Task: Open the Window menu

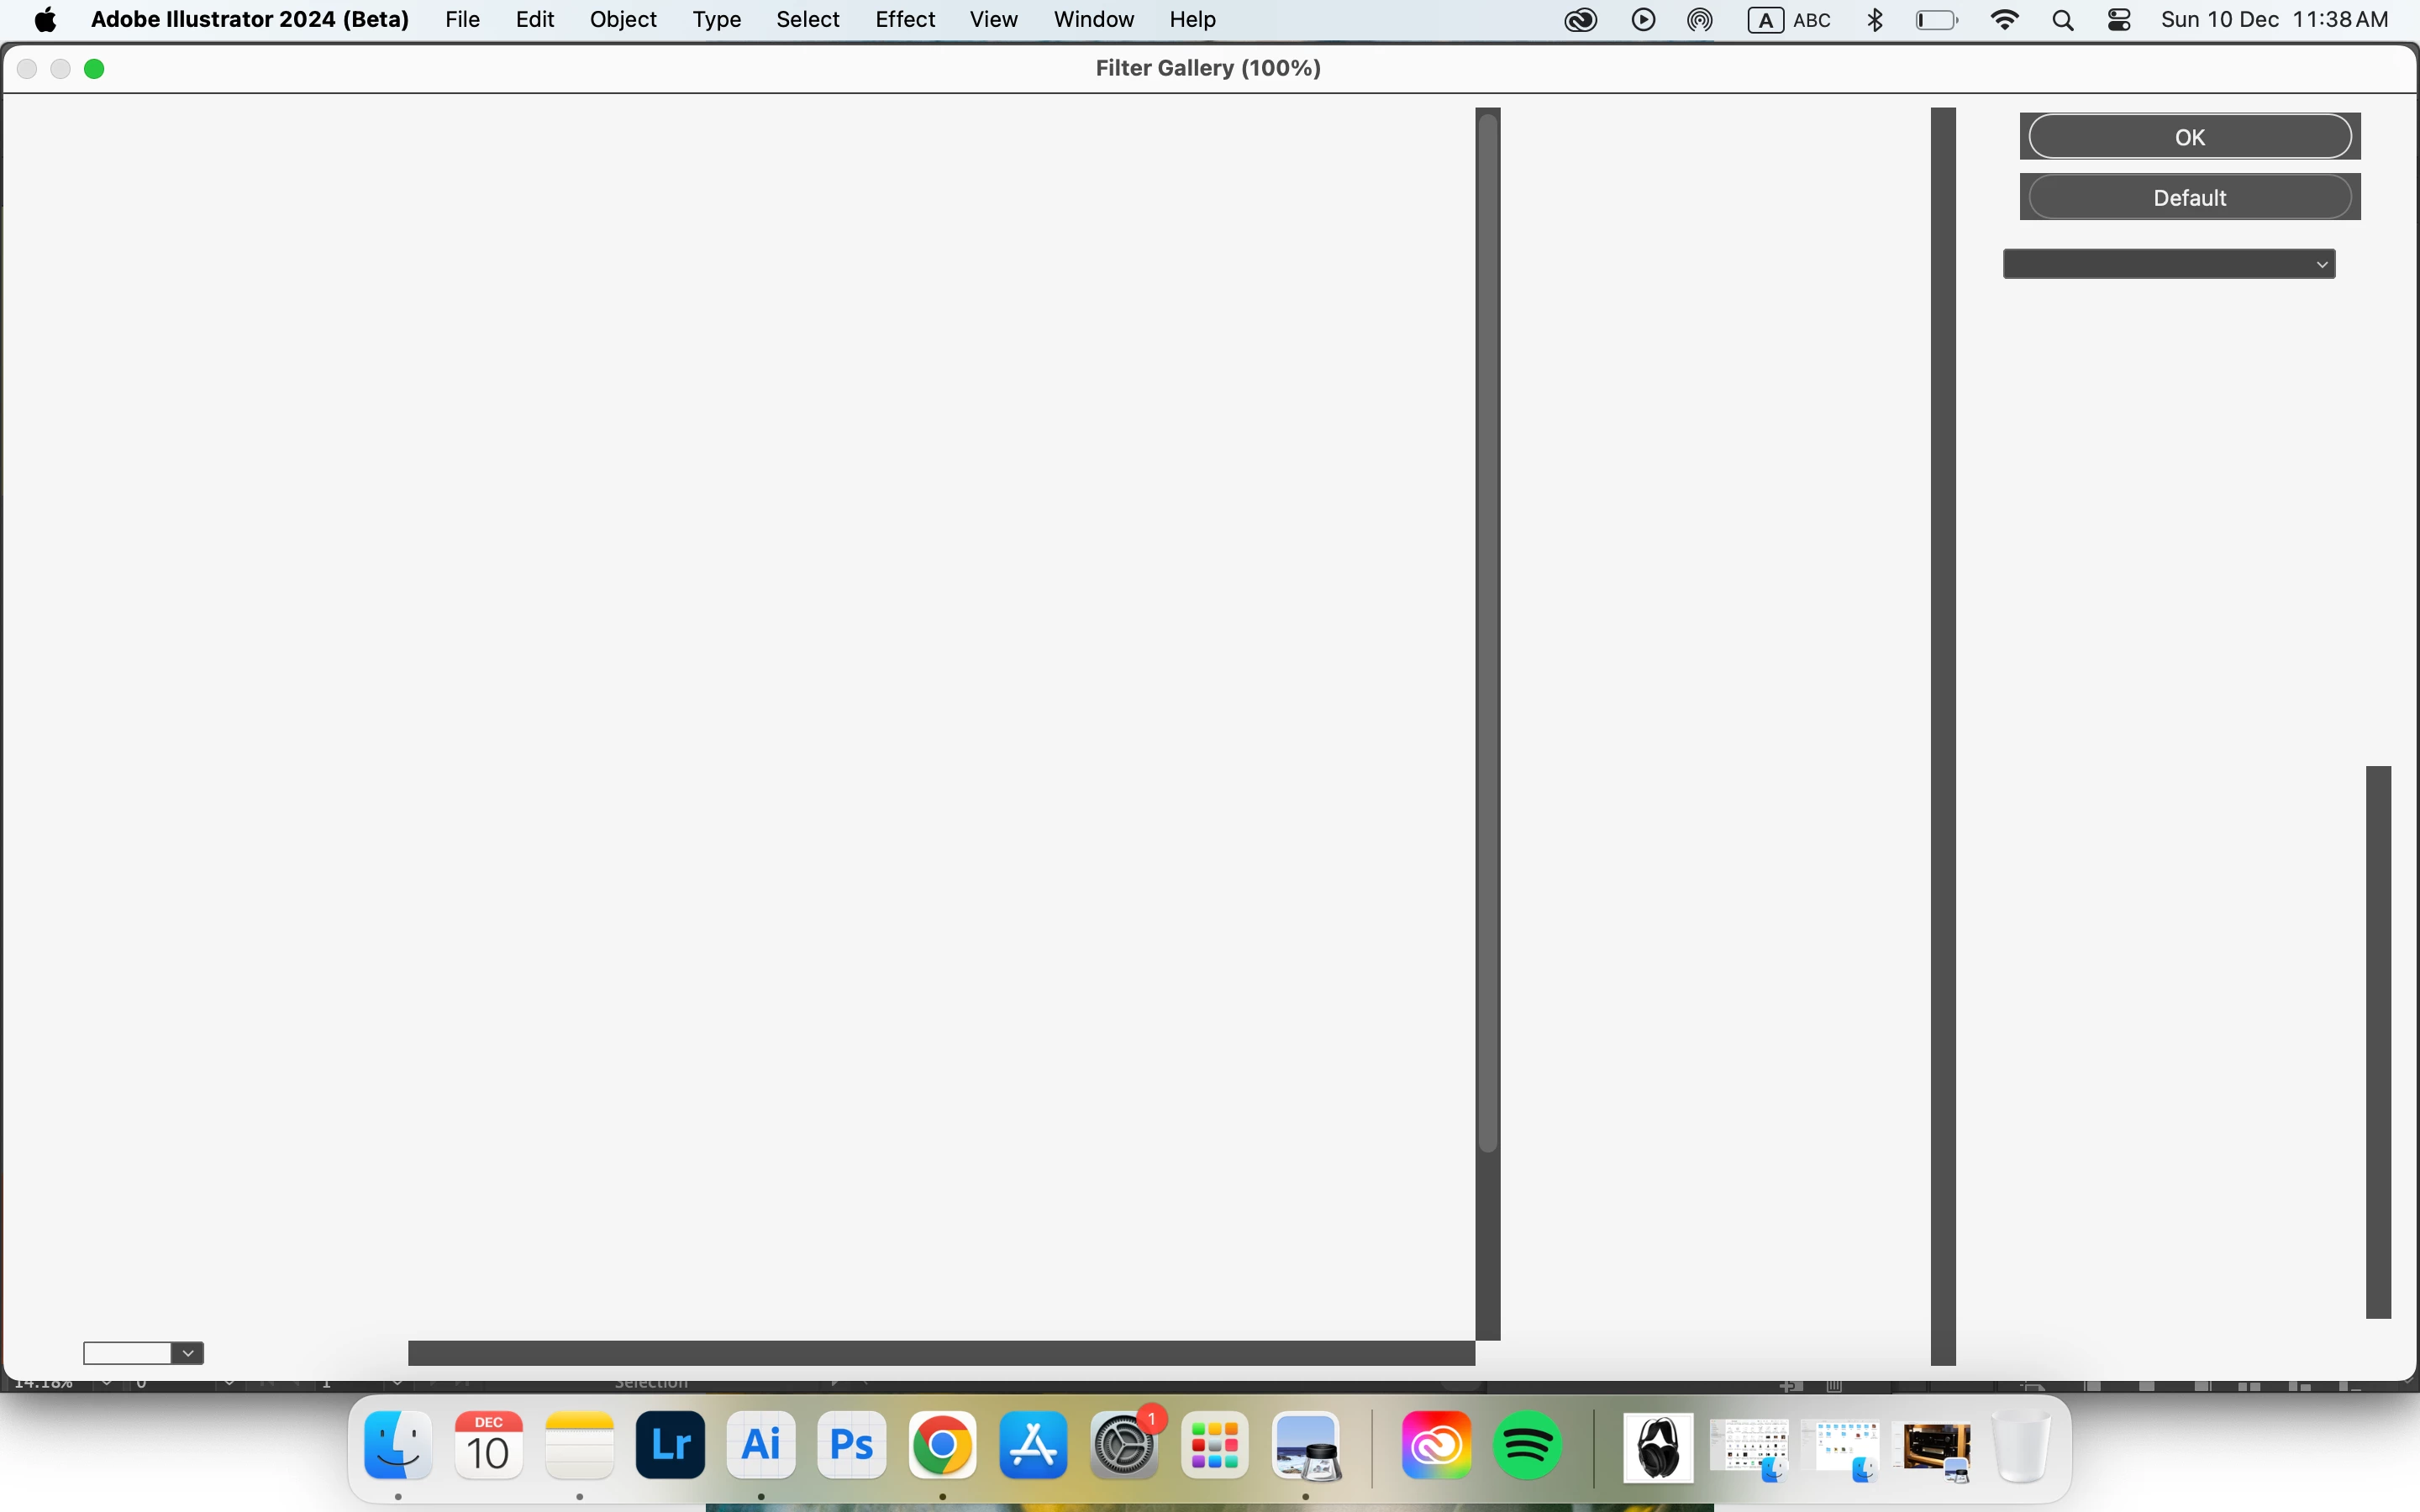Action: [x=1093, y=20]
